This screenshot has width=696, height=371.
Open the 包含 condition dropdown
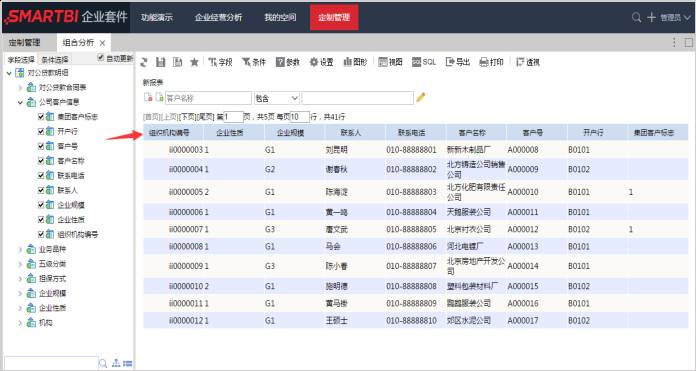coord(277,98)
